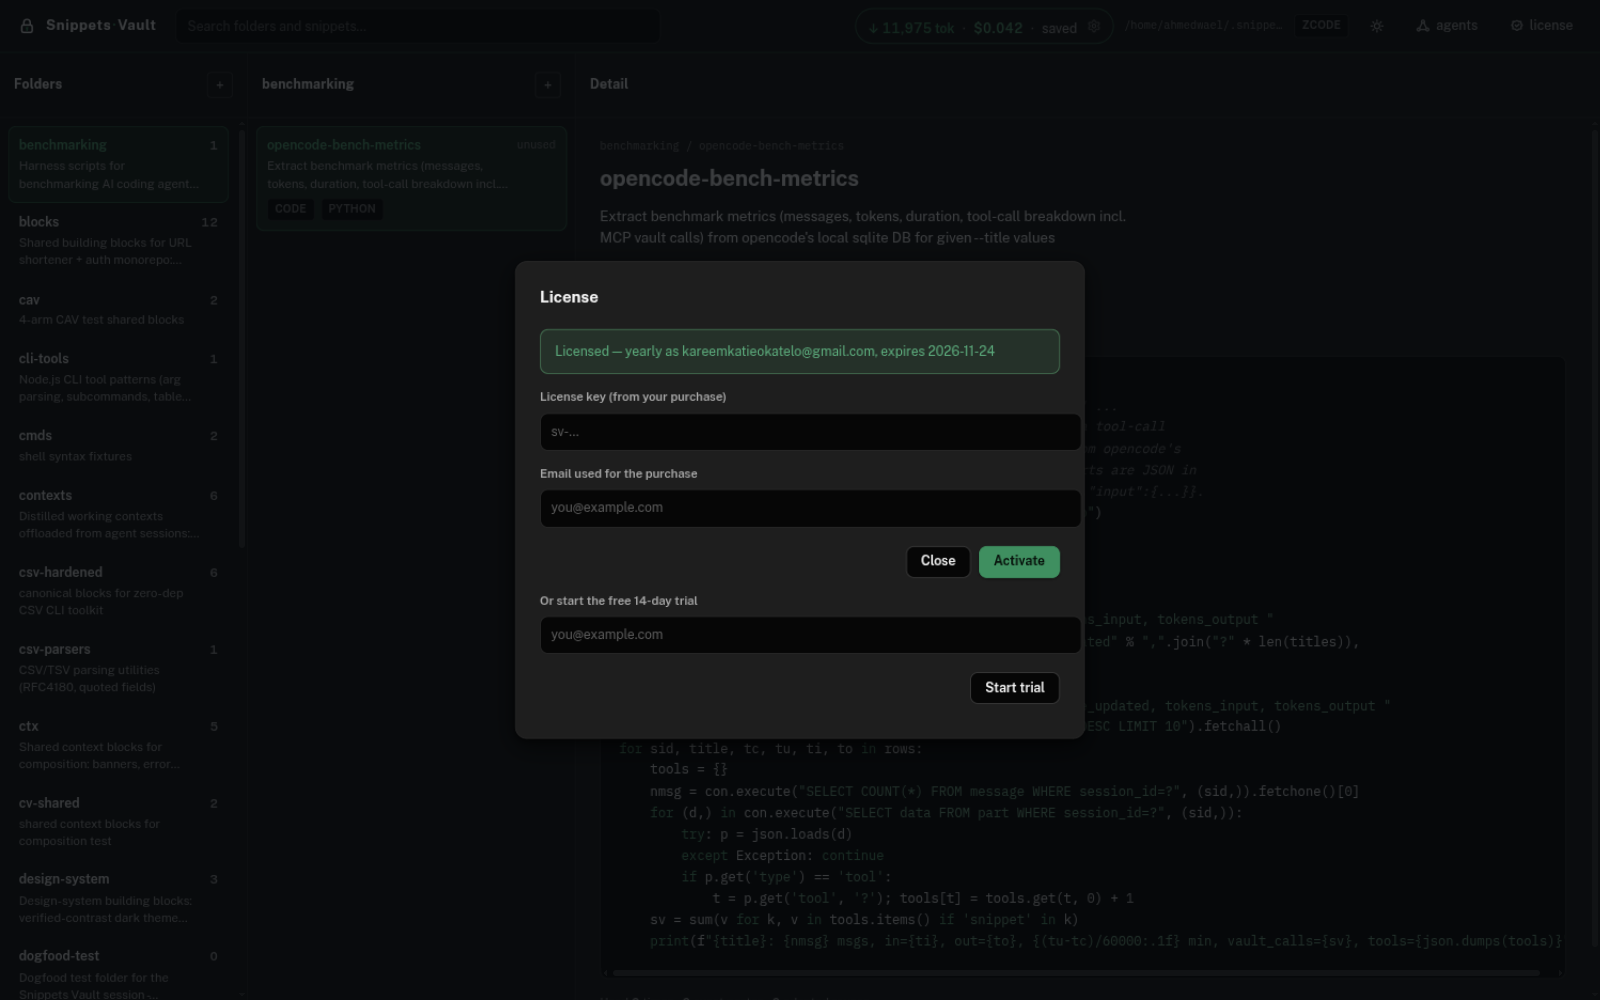Select the benchmarking folder
Viewport: 1600px width, 1000px height.
click(x=118, y=164)
